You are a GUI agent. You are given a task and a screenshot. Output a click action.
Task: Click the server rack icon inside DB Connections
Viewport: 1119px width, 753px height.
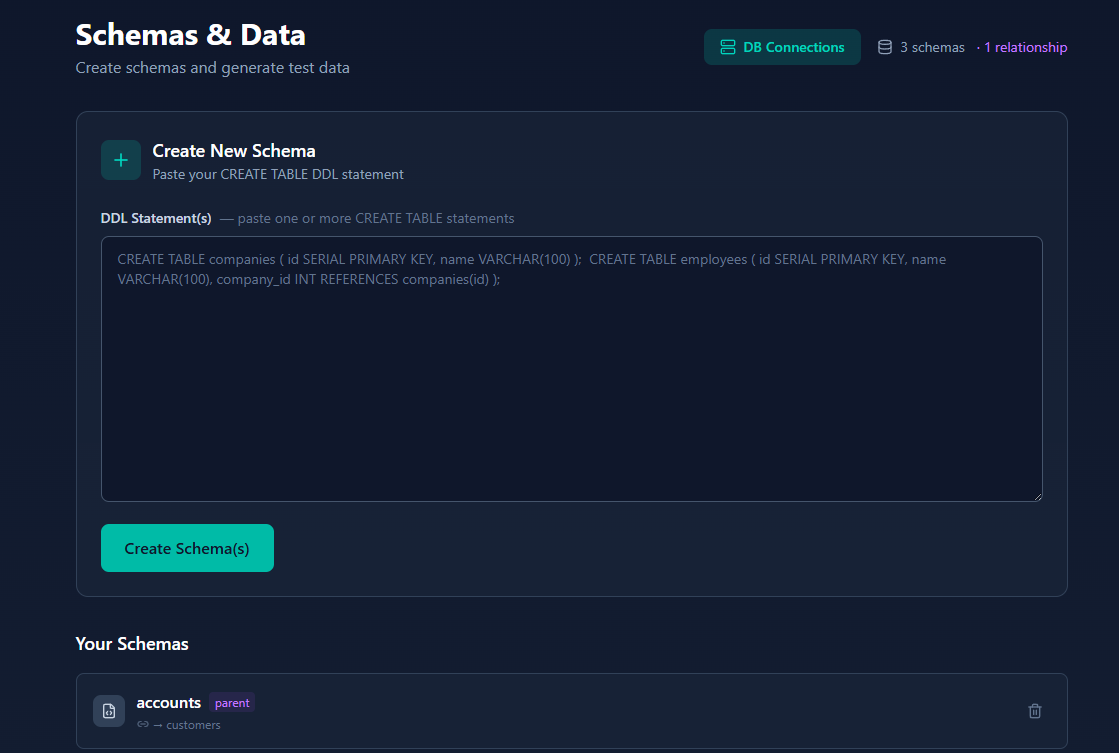(x=730, y=46)
